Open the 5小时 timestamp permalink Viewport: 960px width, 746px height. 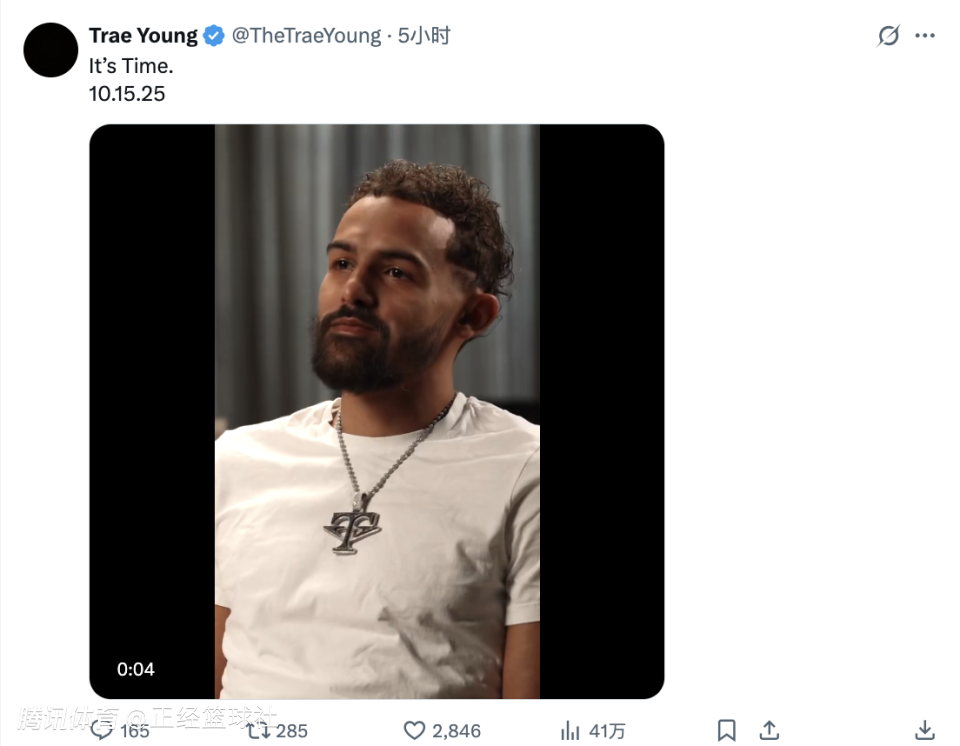[x=424, y=36]
